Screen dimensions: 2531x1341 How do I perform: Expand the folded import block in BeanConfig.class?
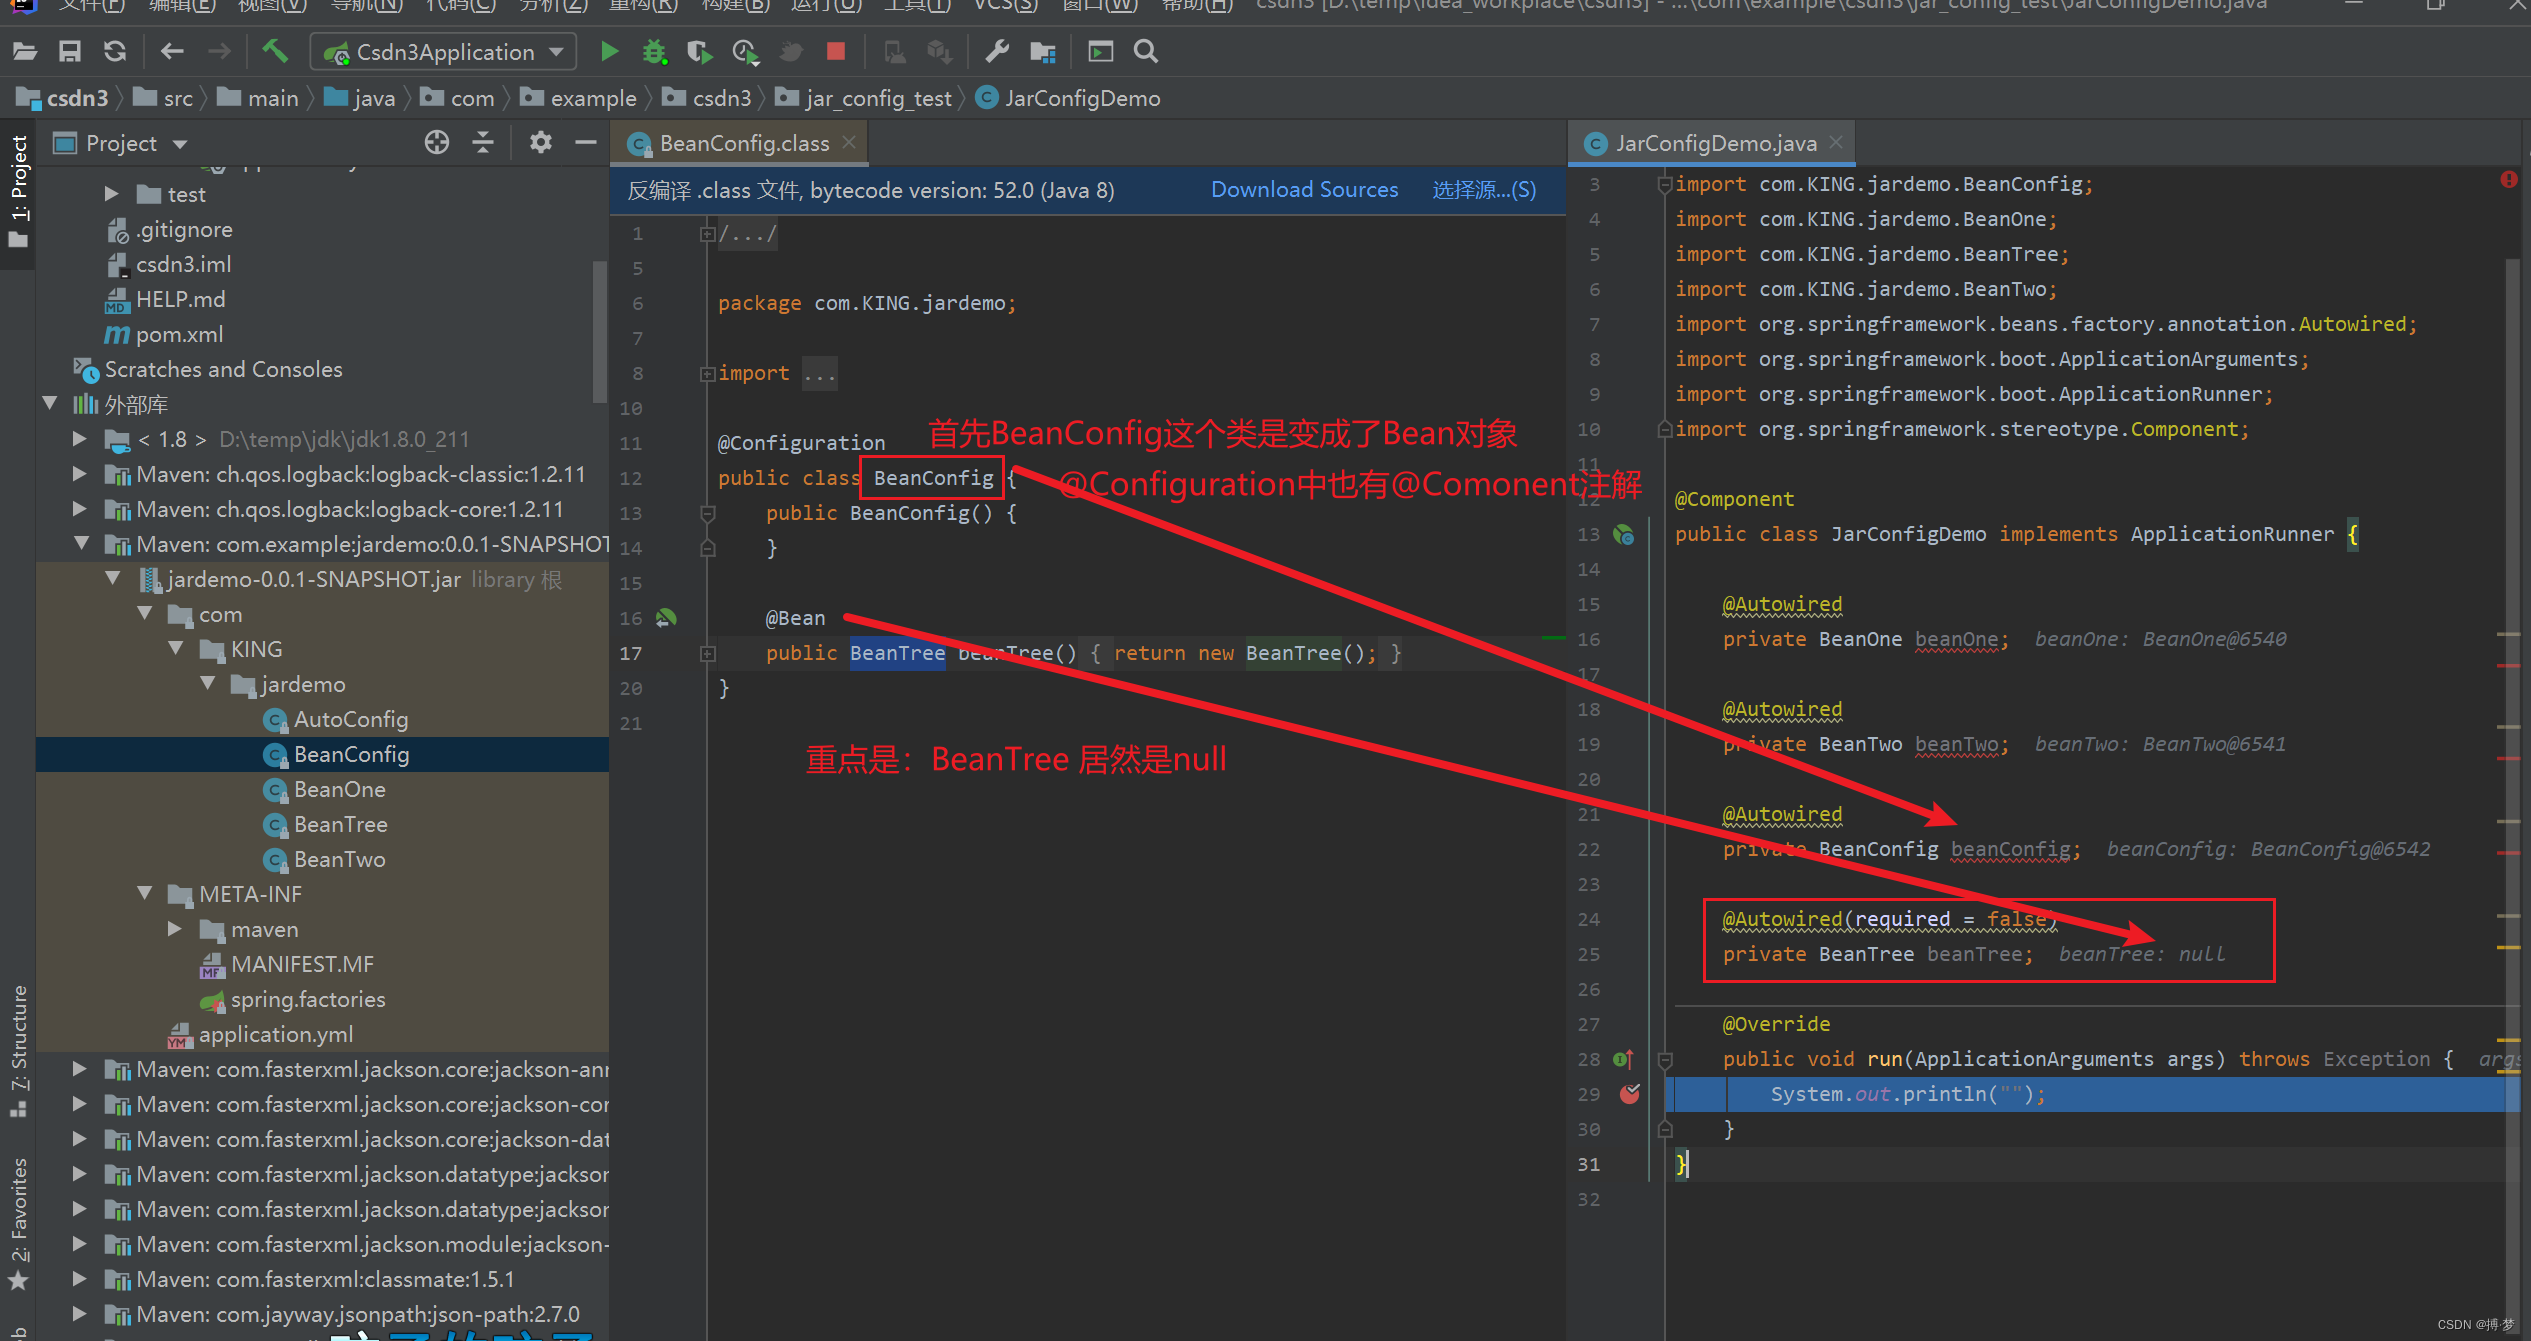point(708,374)
